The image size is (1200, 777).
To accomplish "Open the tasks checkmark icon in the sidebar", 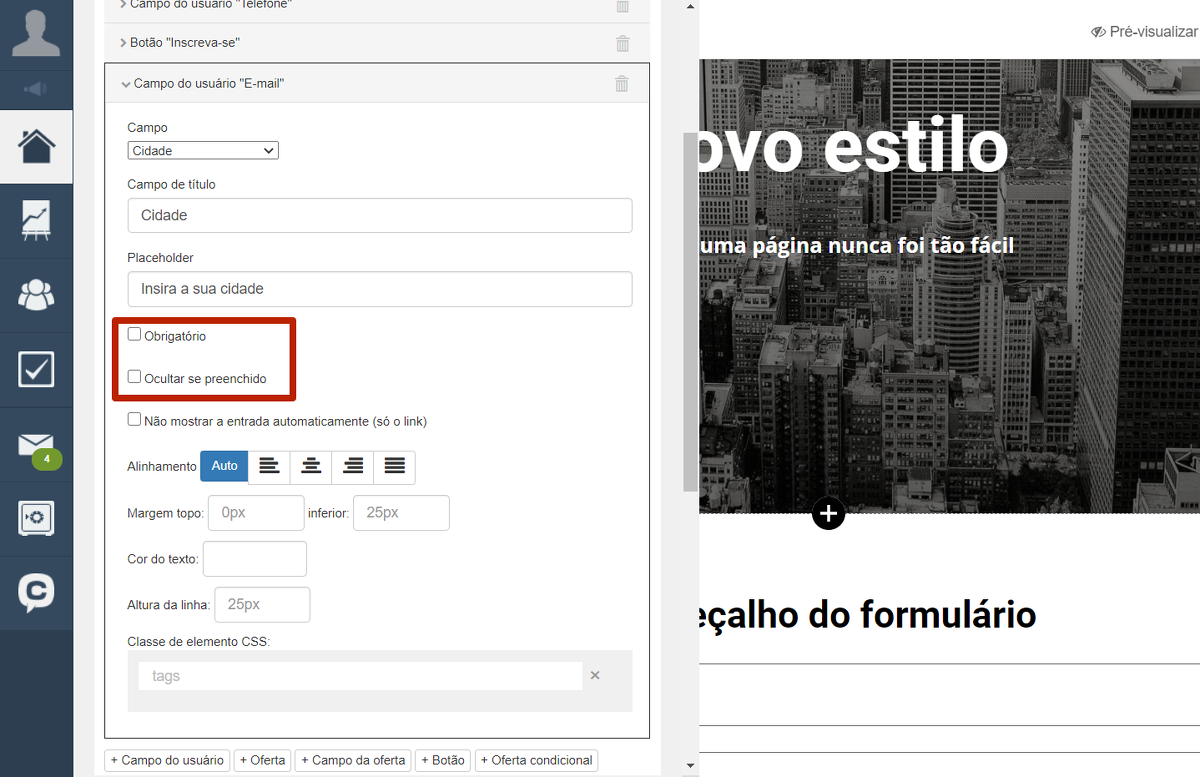I will 36,369.
